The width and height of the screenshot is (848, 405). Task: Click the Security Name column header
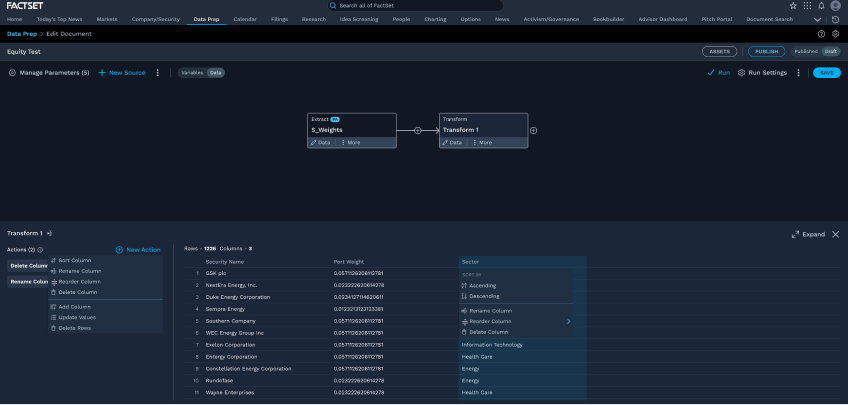click(224, 262)
